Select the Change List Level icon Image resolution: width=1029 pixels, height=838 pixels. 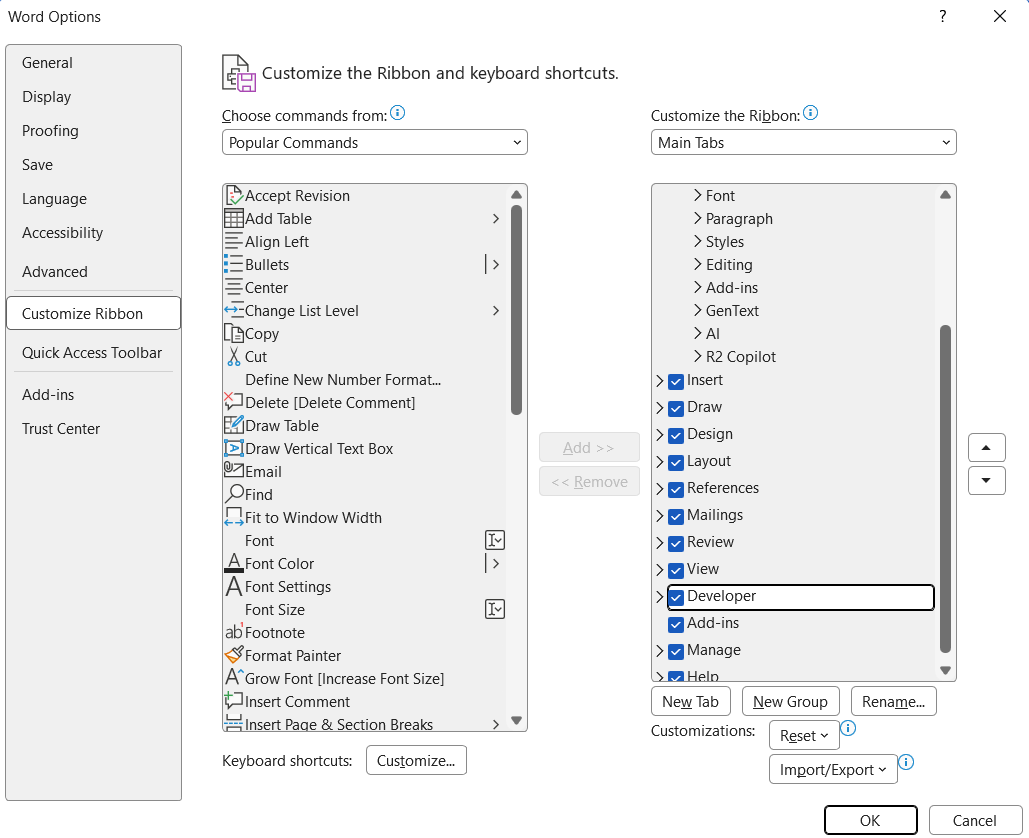click(234, 310)
